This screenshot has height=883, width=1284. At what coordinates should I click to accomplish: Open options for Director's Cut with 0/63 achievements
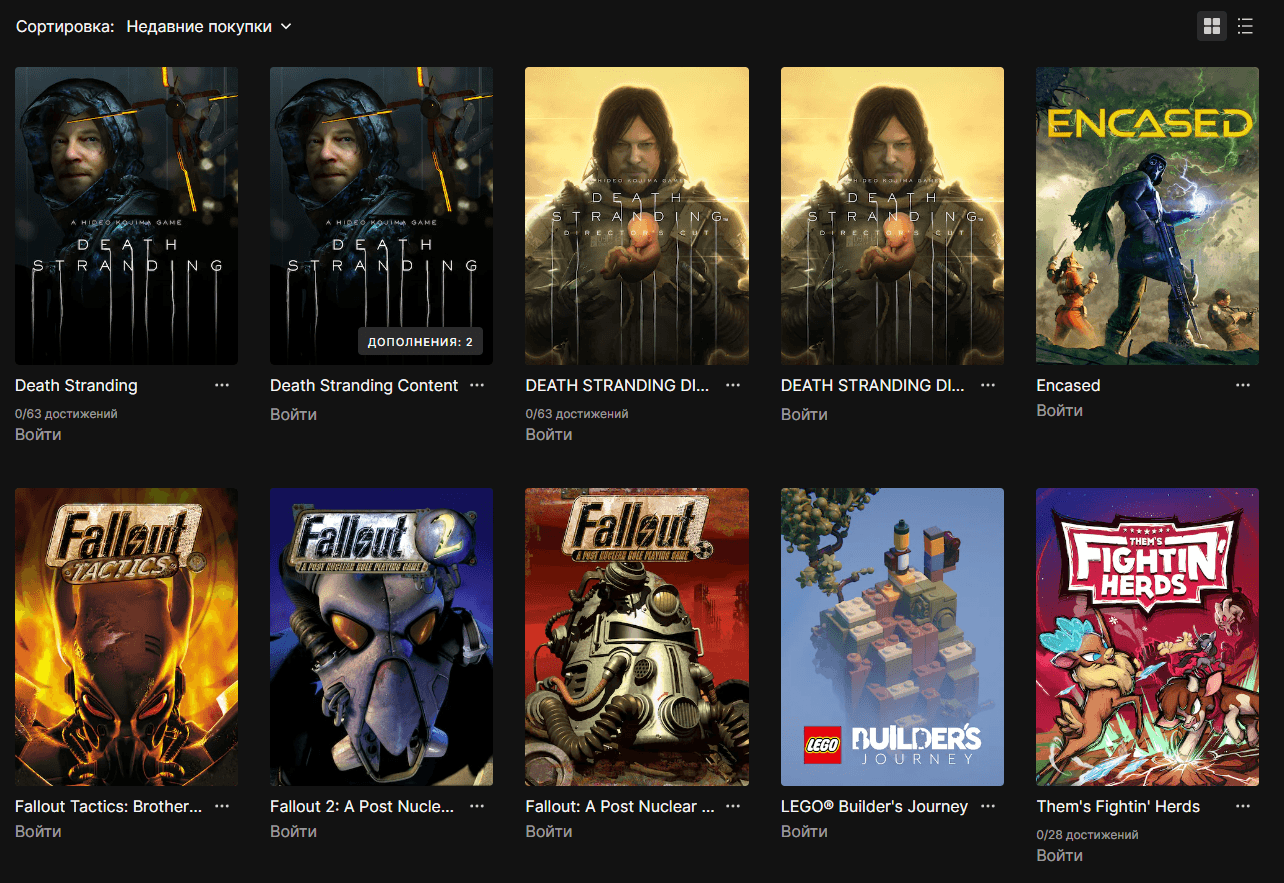click(733, 385)
